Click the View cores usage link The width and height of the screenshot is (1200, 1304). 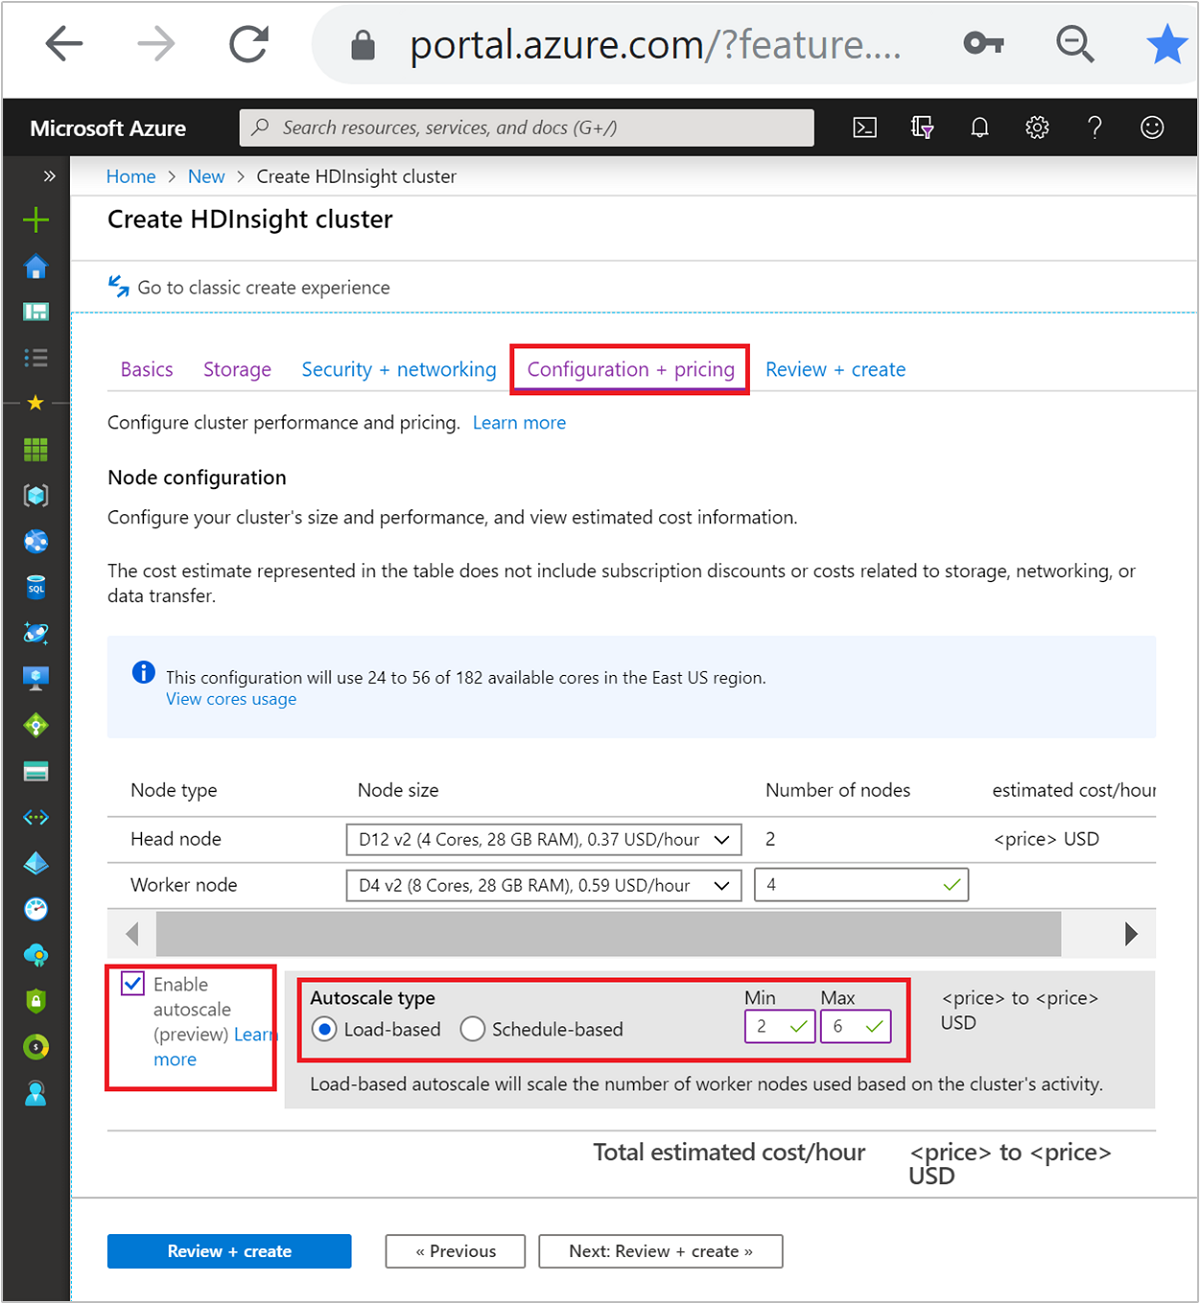coord(231,699)
